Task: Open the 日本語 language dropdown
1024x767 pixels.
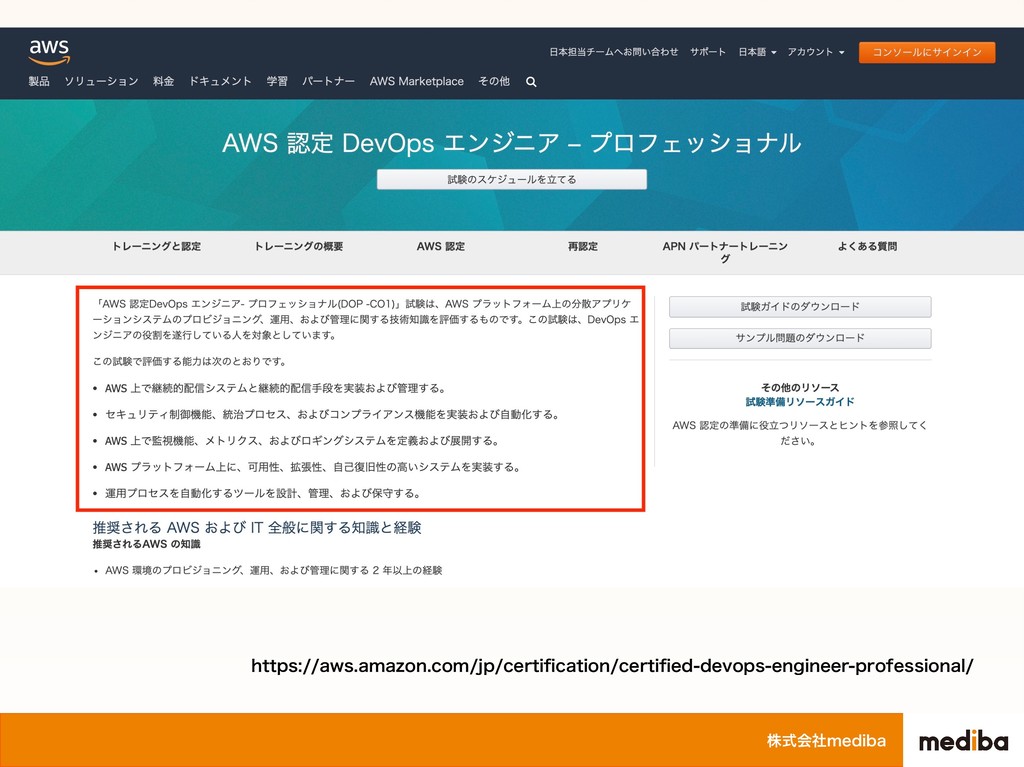Action: [x=757, y=52]
